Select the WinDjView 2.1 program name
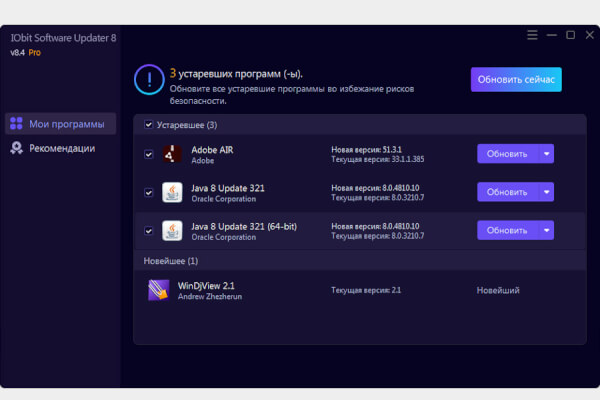This screenshot has height=400, width=600. point(206,286)
